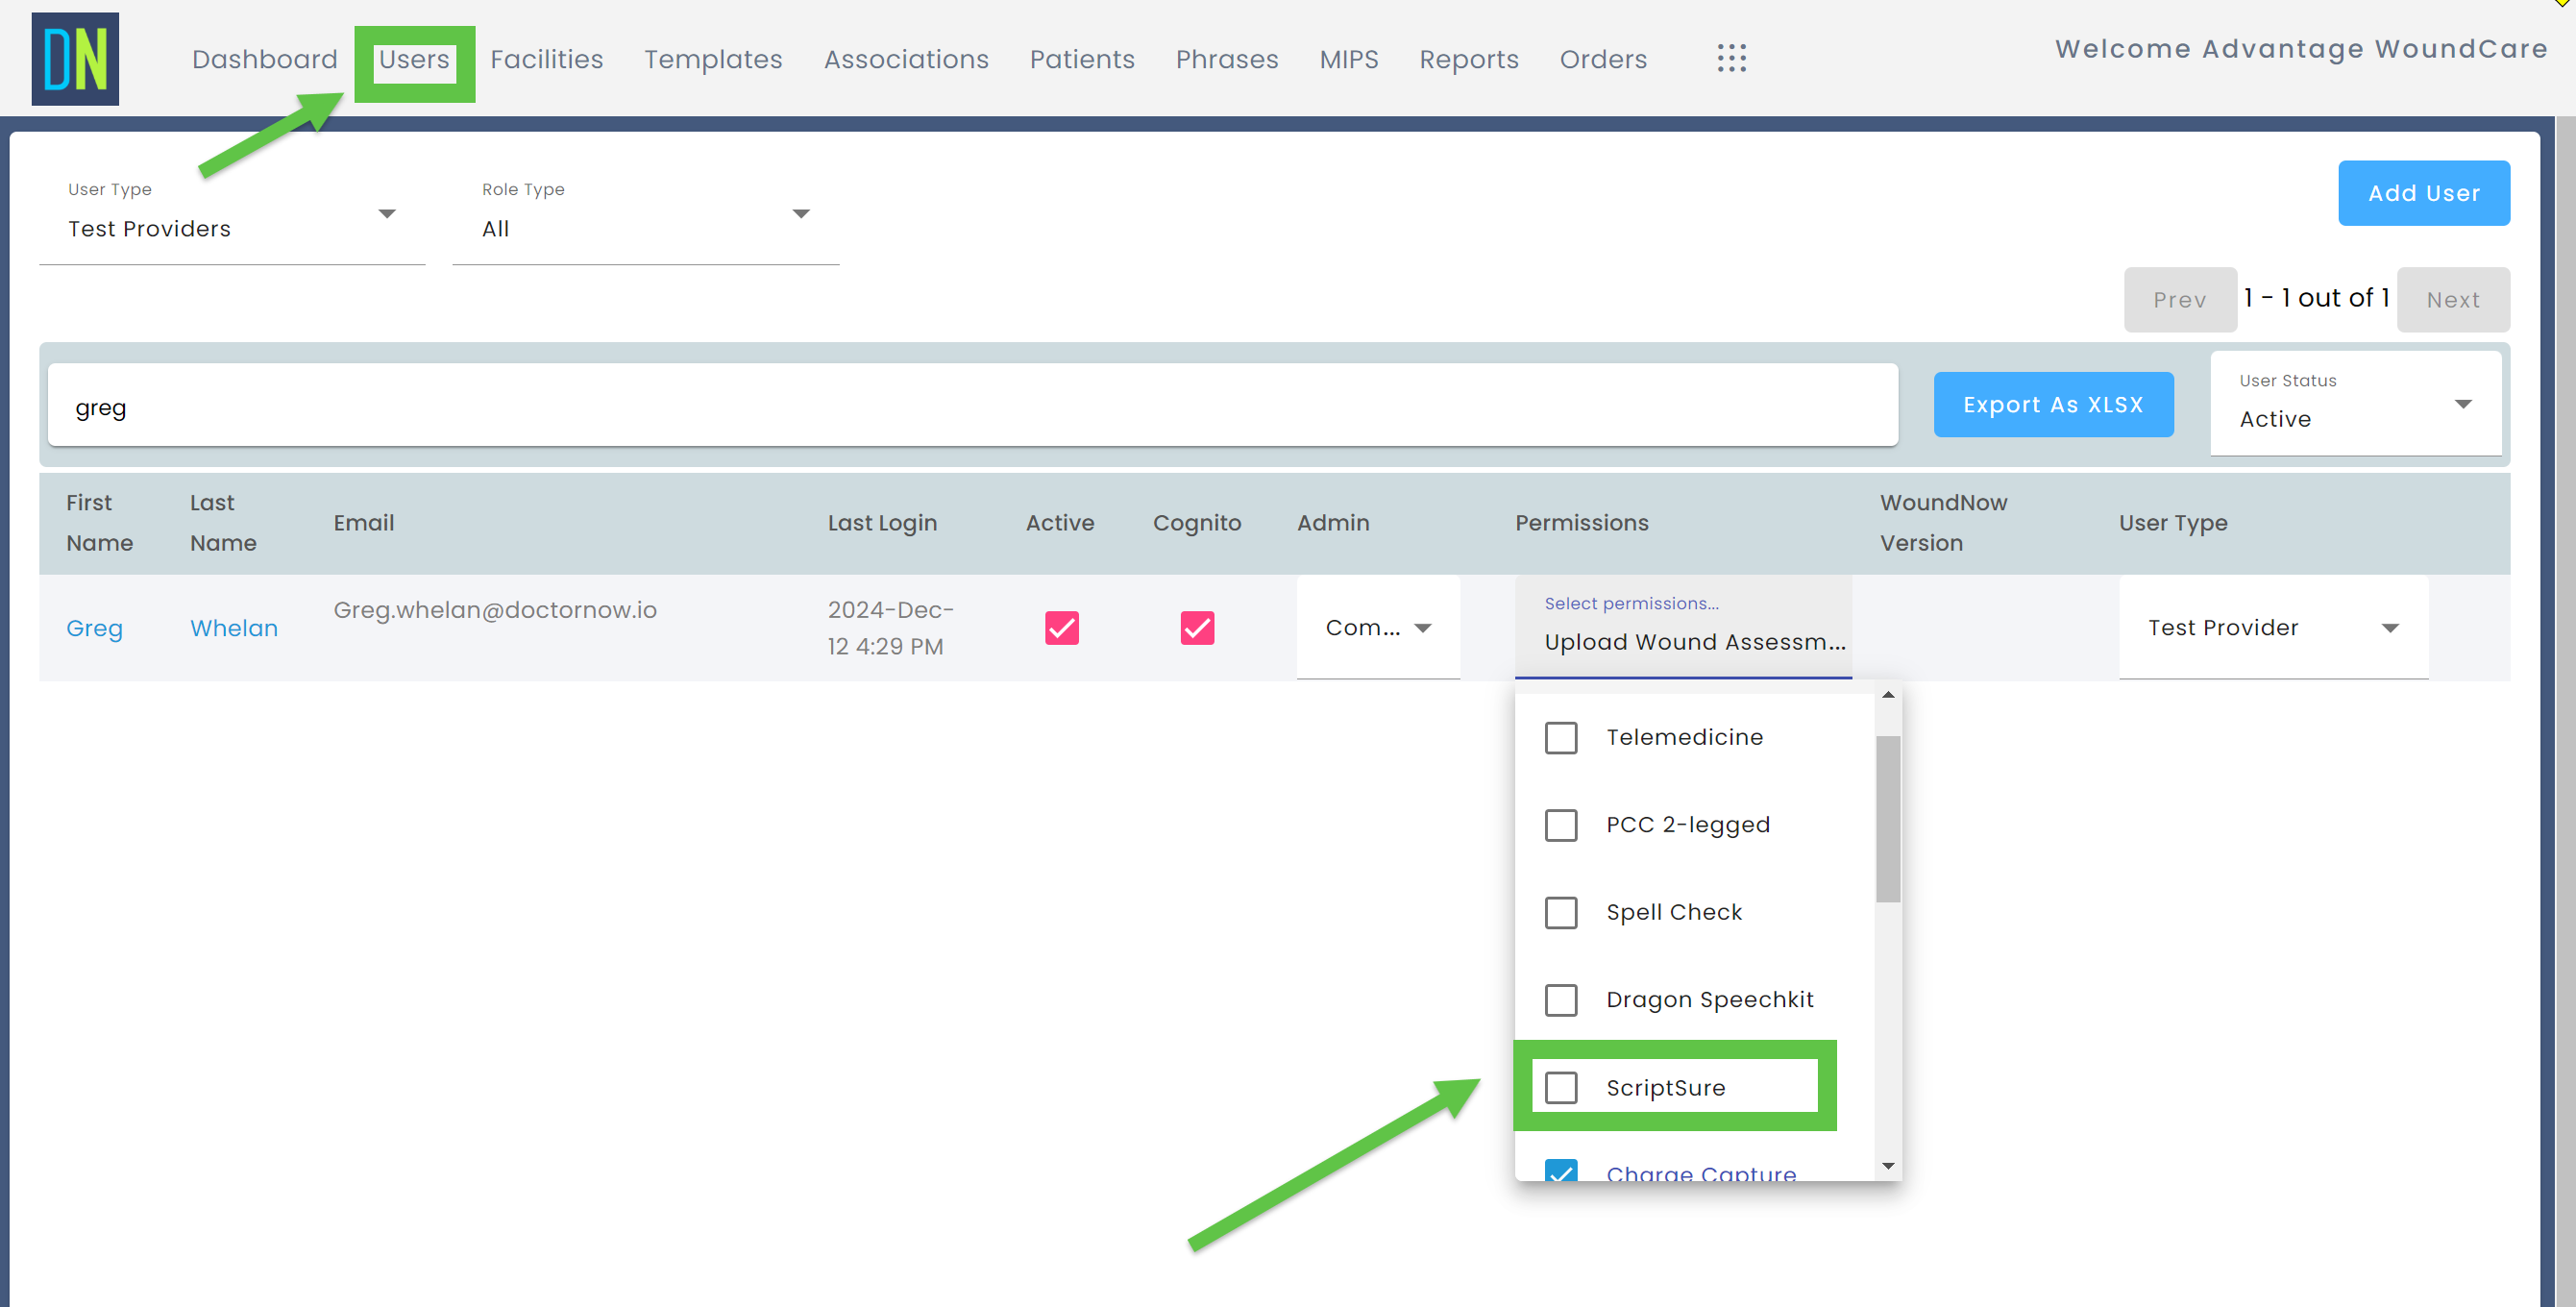Check the Telemedicine permission
The image size is (2576, 1307).
(1560, 737)
